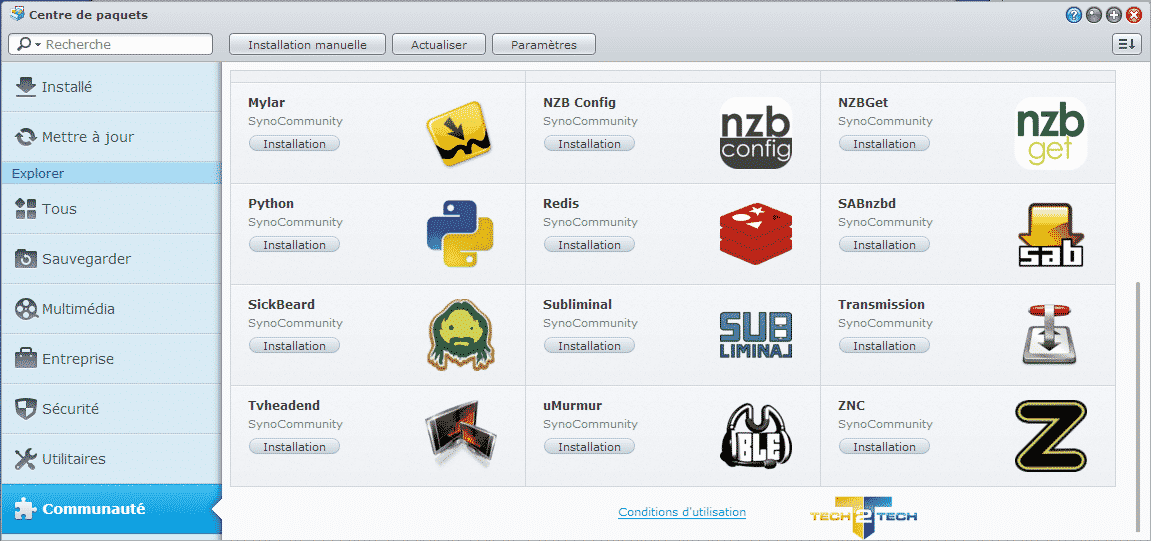Install the SickBeard package
Viewport: 1151px width, 541px height.
point(294,346)
